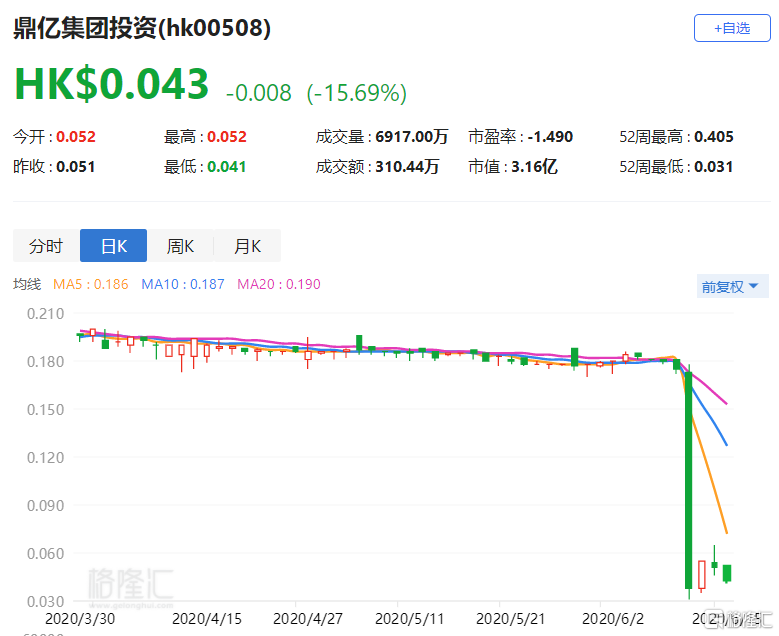This screenshot has height=636, width=779.
Task: Select the 日K daily candlestick tab
Action: point(113,245)
